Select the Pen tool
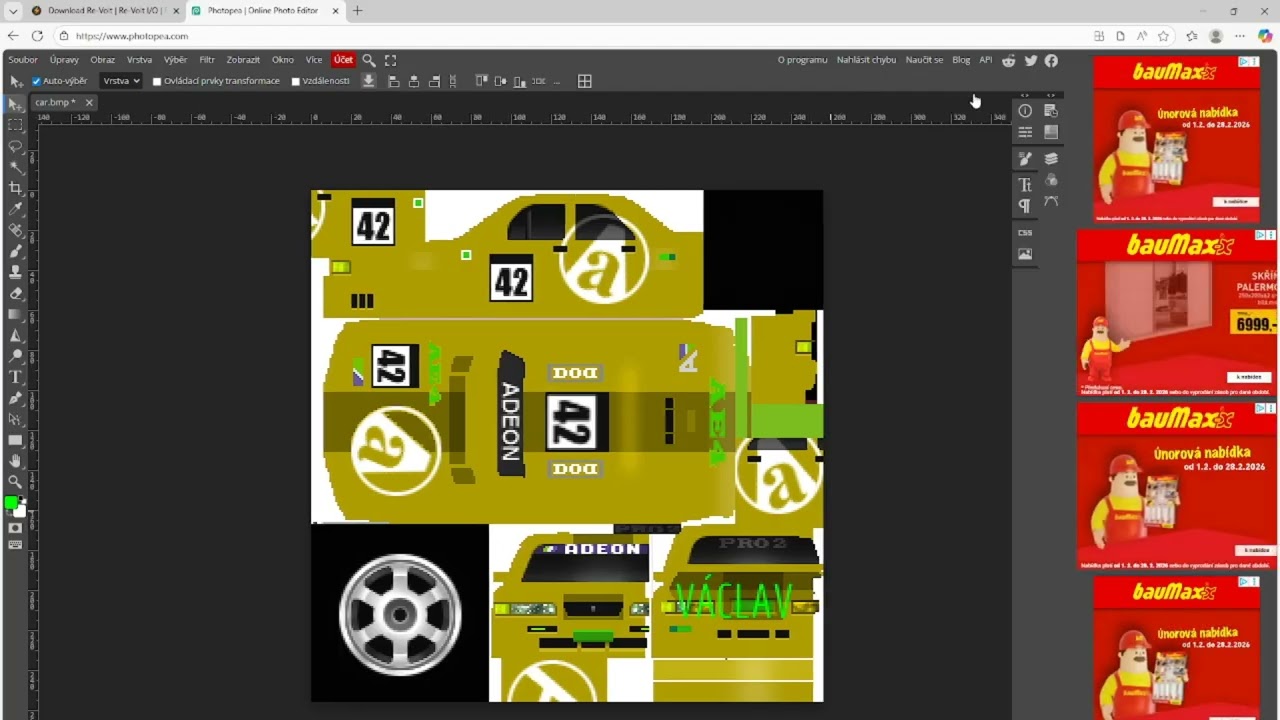The height and width of the screenshot is (720, 1280). (x=15, y=398)
